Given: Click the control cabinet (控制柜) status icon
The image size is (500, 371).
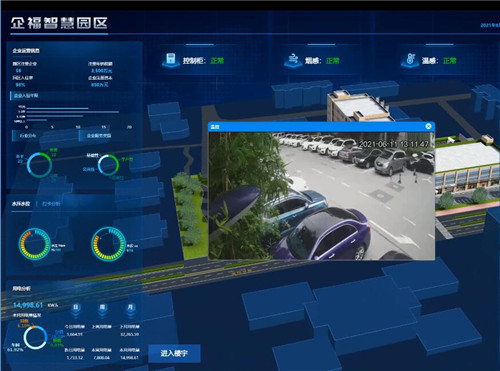Looking at the screenshot, I should [x=171, y=60].
